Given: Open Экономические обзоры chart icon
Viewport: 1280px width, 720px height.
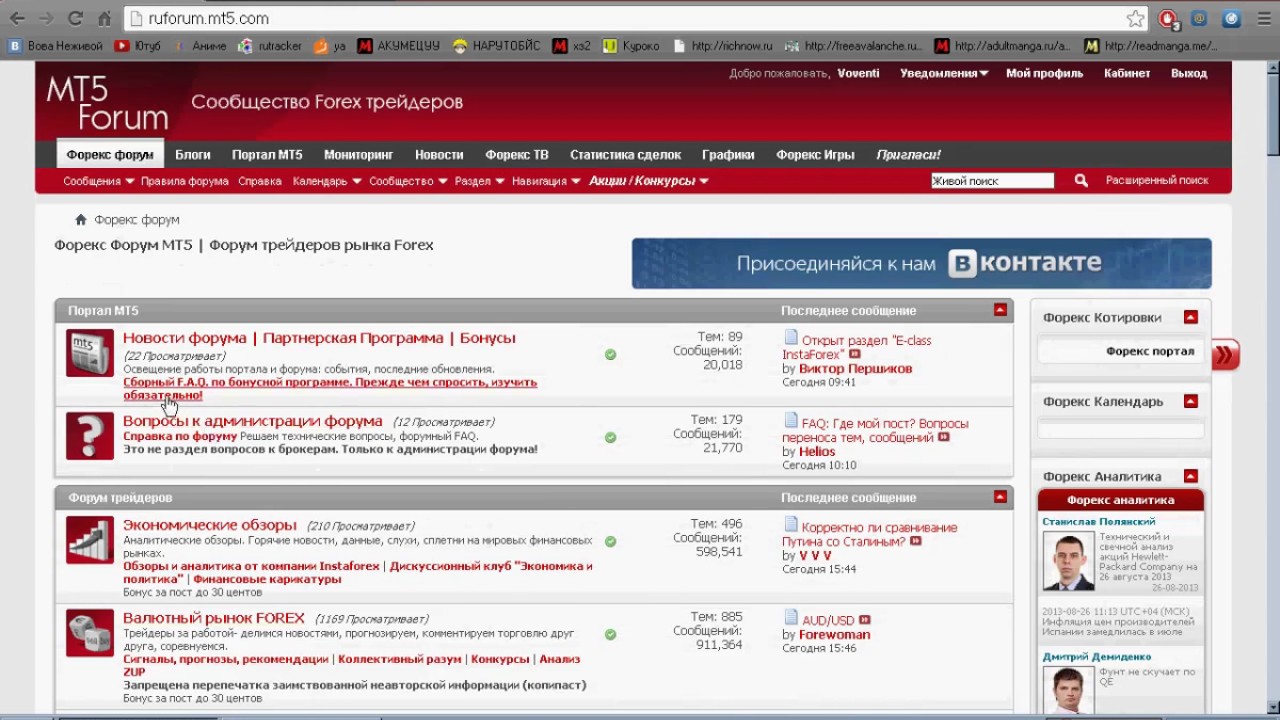Looking at the screenshot, I should (90, 540).
